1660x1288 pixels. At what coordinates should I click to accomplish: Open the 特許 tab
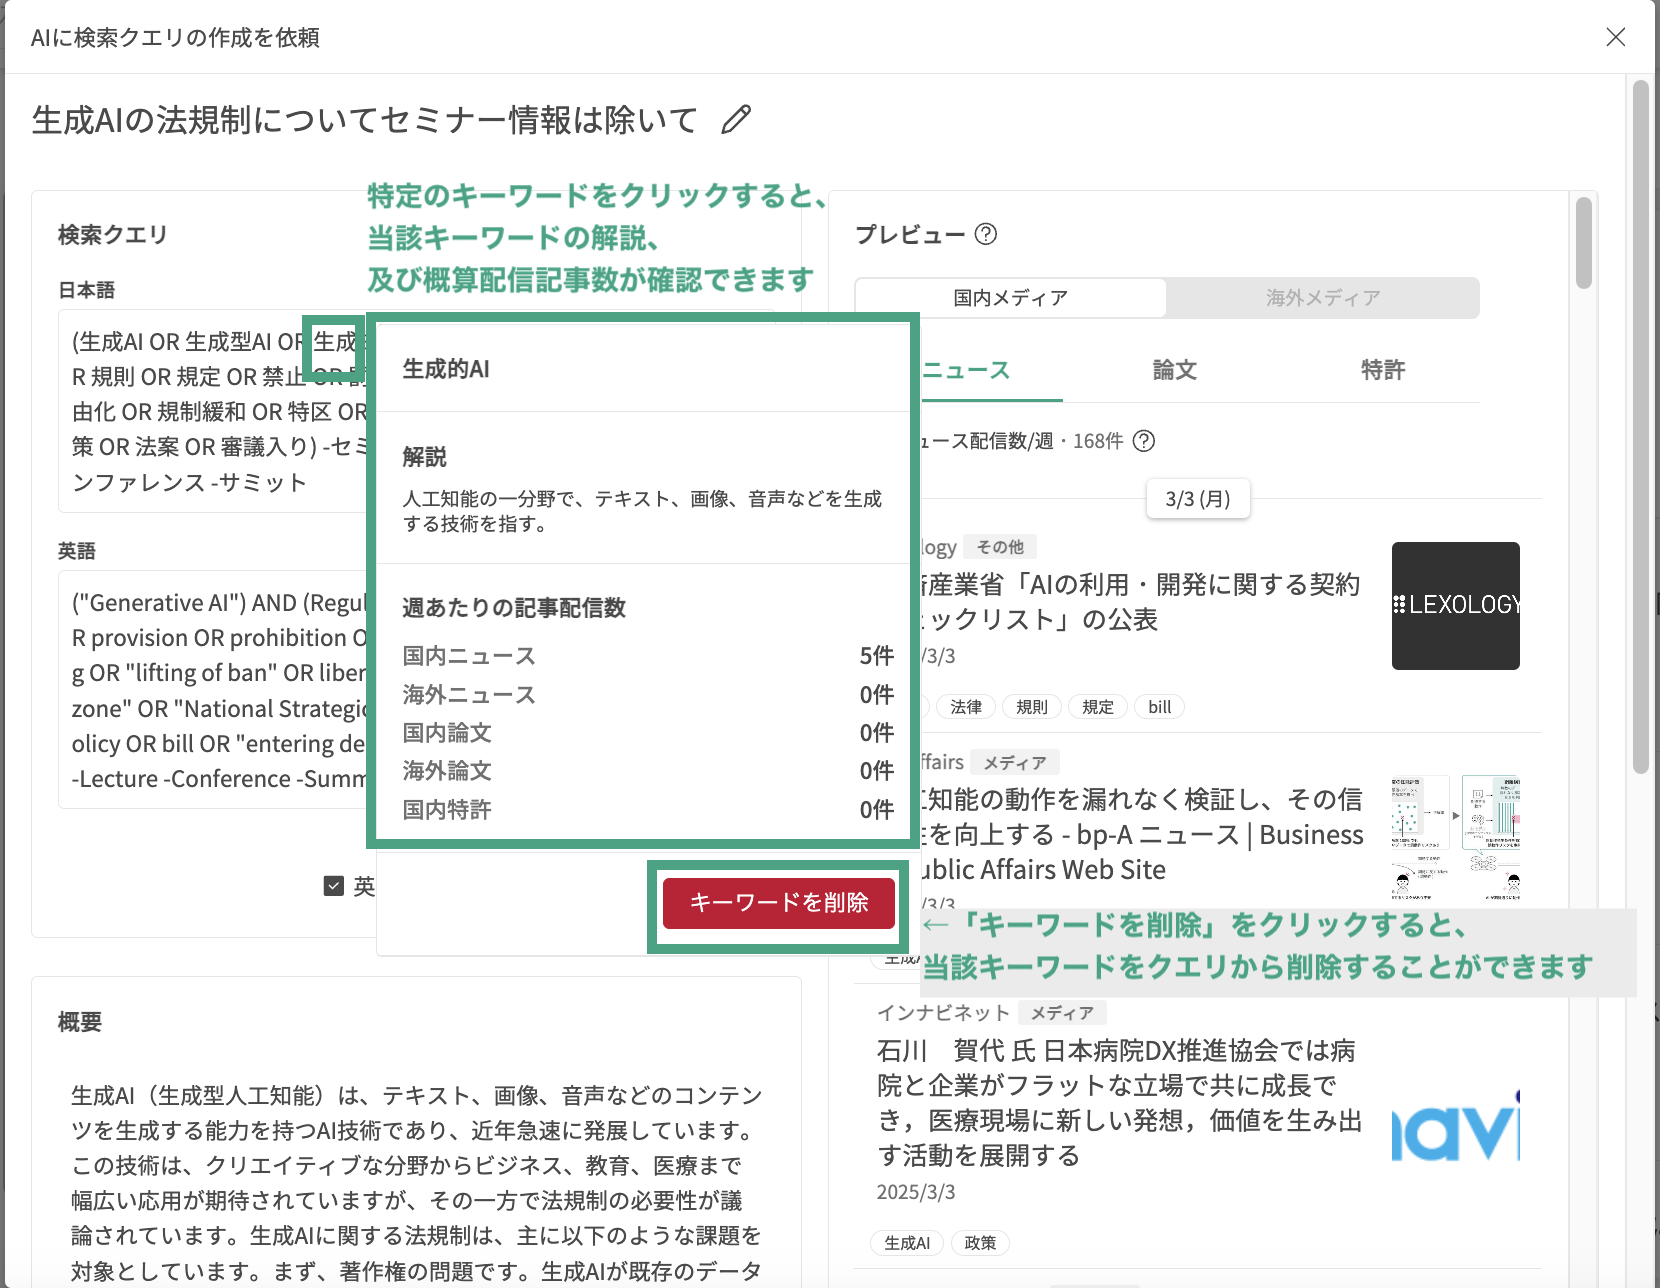tap(1383, 370)
